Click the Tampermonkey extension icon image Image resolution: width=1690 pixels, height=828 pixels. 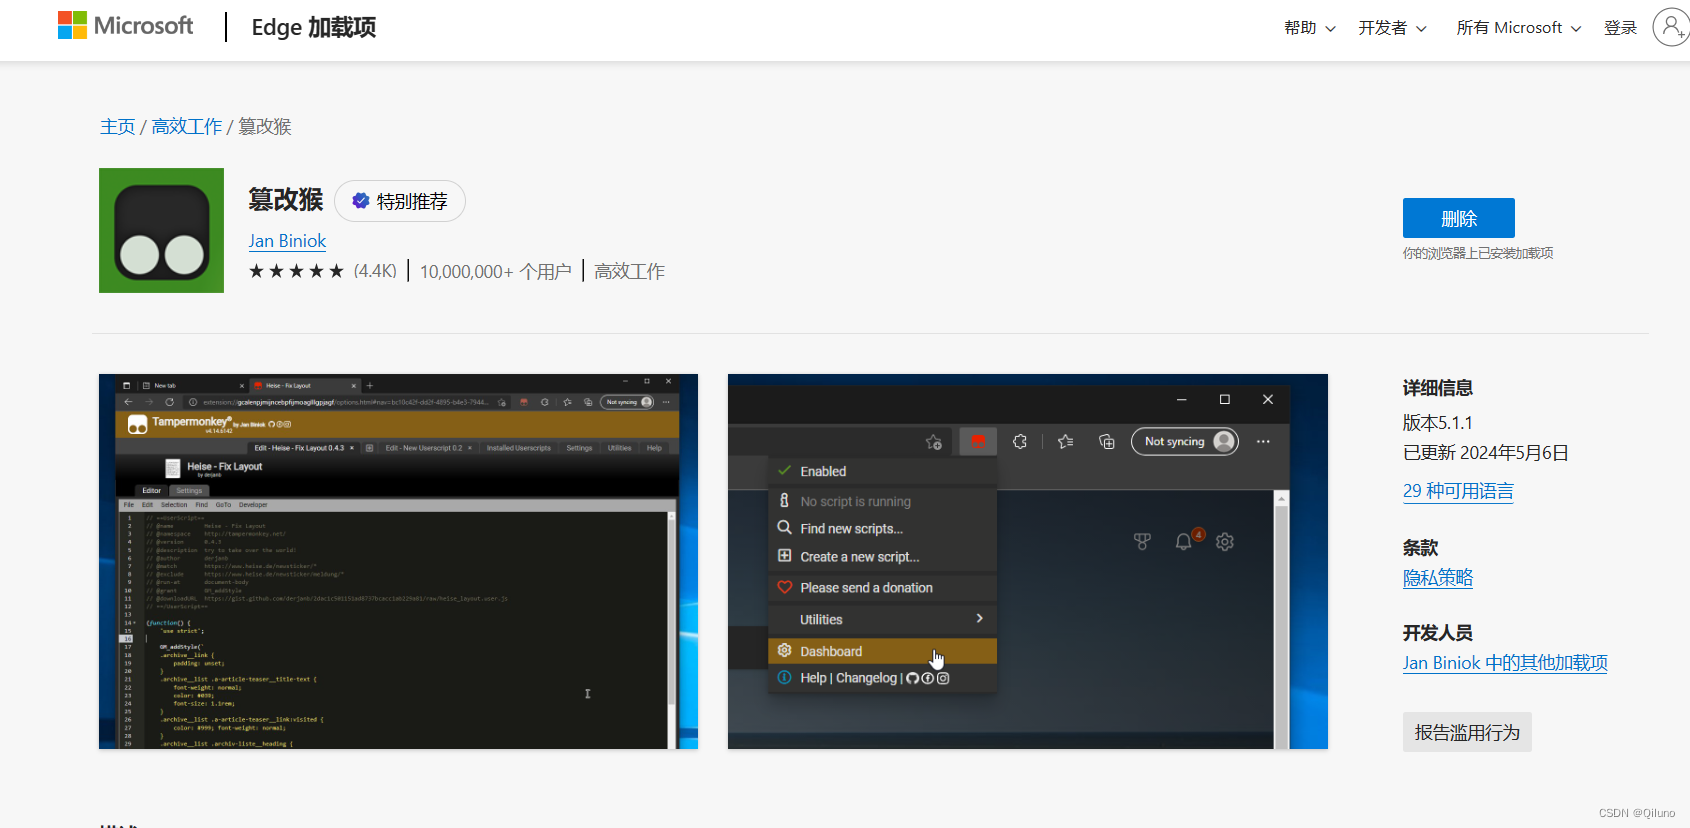click(161, 230)
